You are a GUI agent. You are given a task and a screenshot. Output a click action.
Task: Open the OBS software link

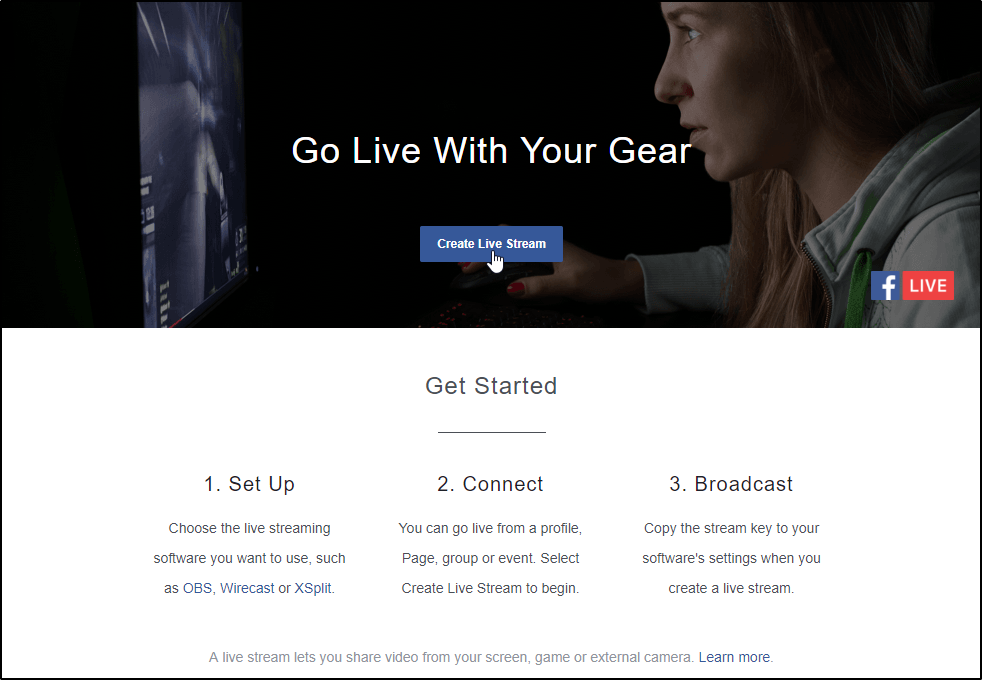click(197, 588)
